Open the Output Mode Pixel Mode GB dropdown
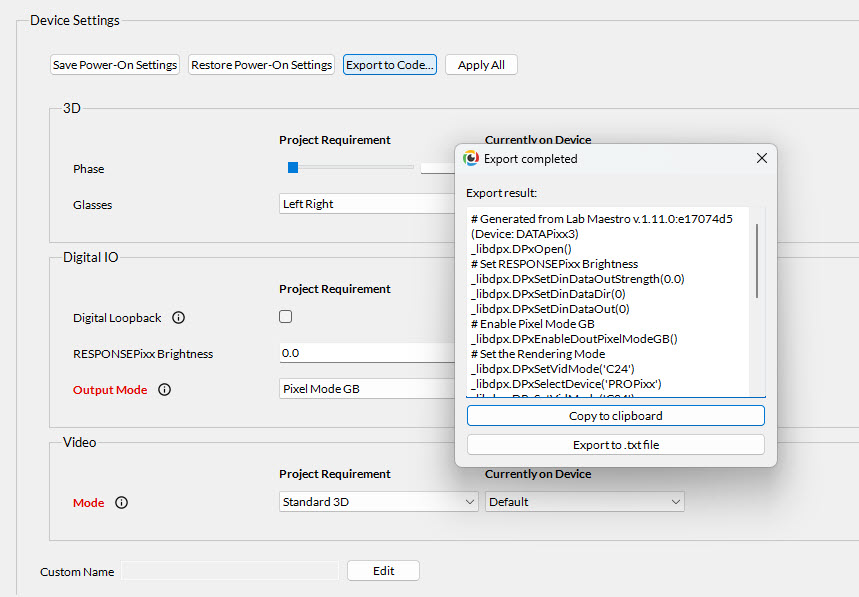 [367, 389]
